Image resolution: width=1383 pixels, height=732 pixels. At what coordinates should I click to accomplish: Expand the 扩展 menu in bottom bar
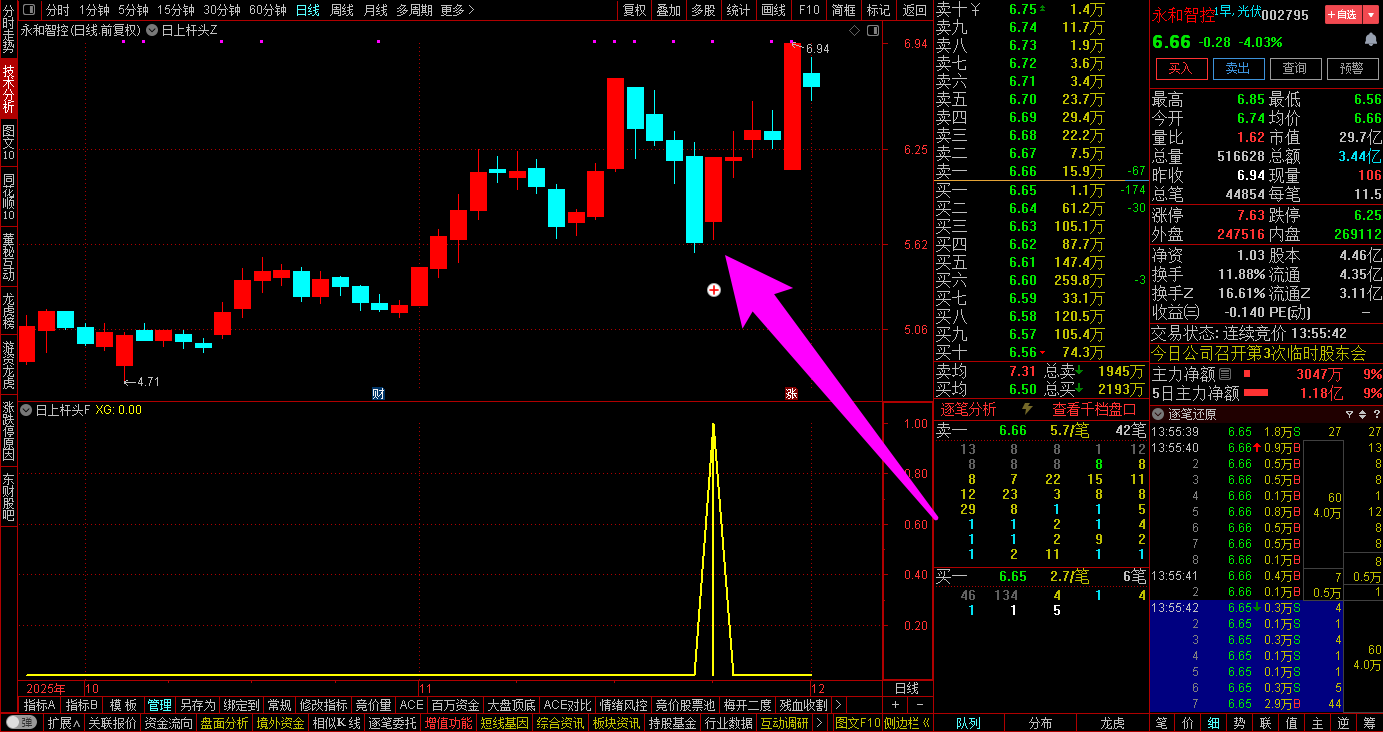[63, 722]
